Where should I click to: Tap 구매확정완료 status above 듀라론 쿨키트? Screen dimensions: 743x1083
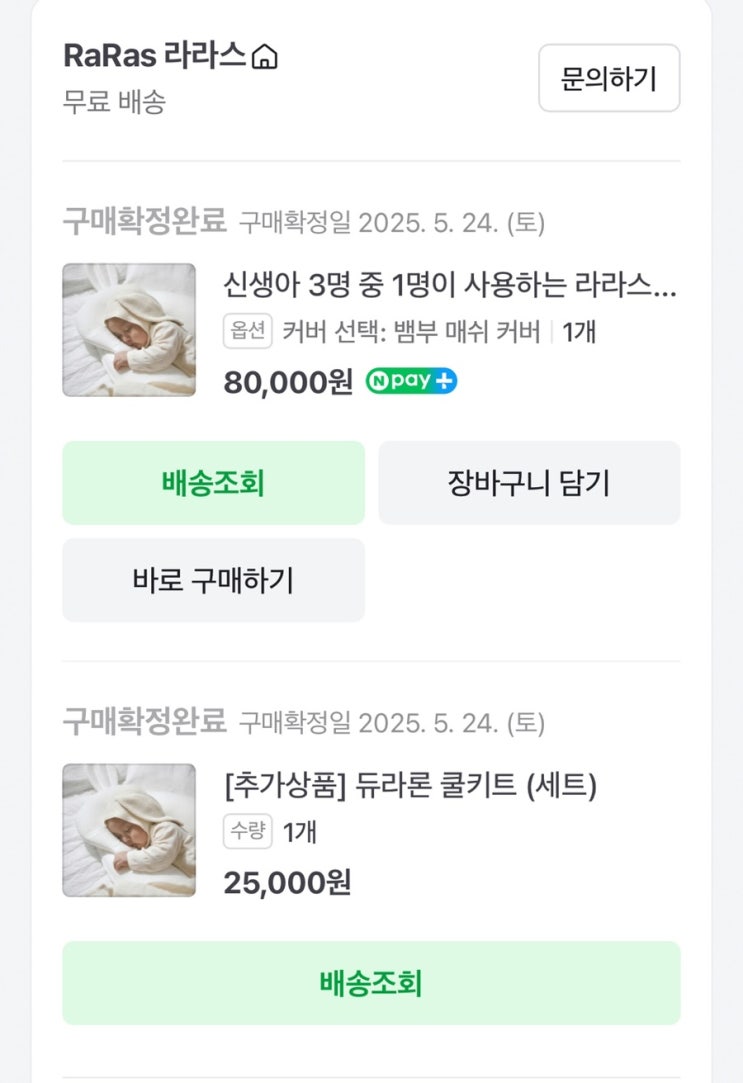145,721
